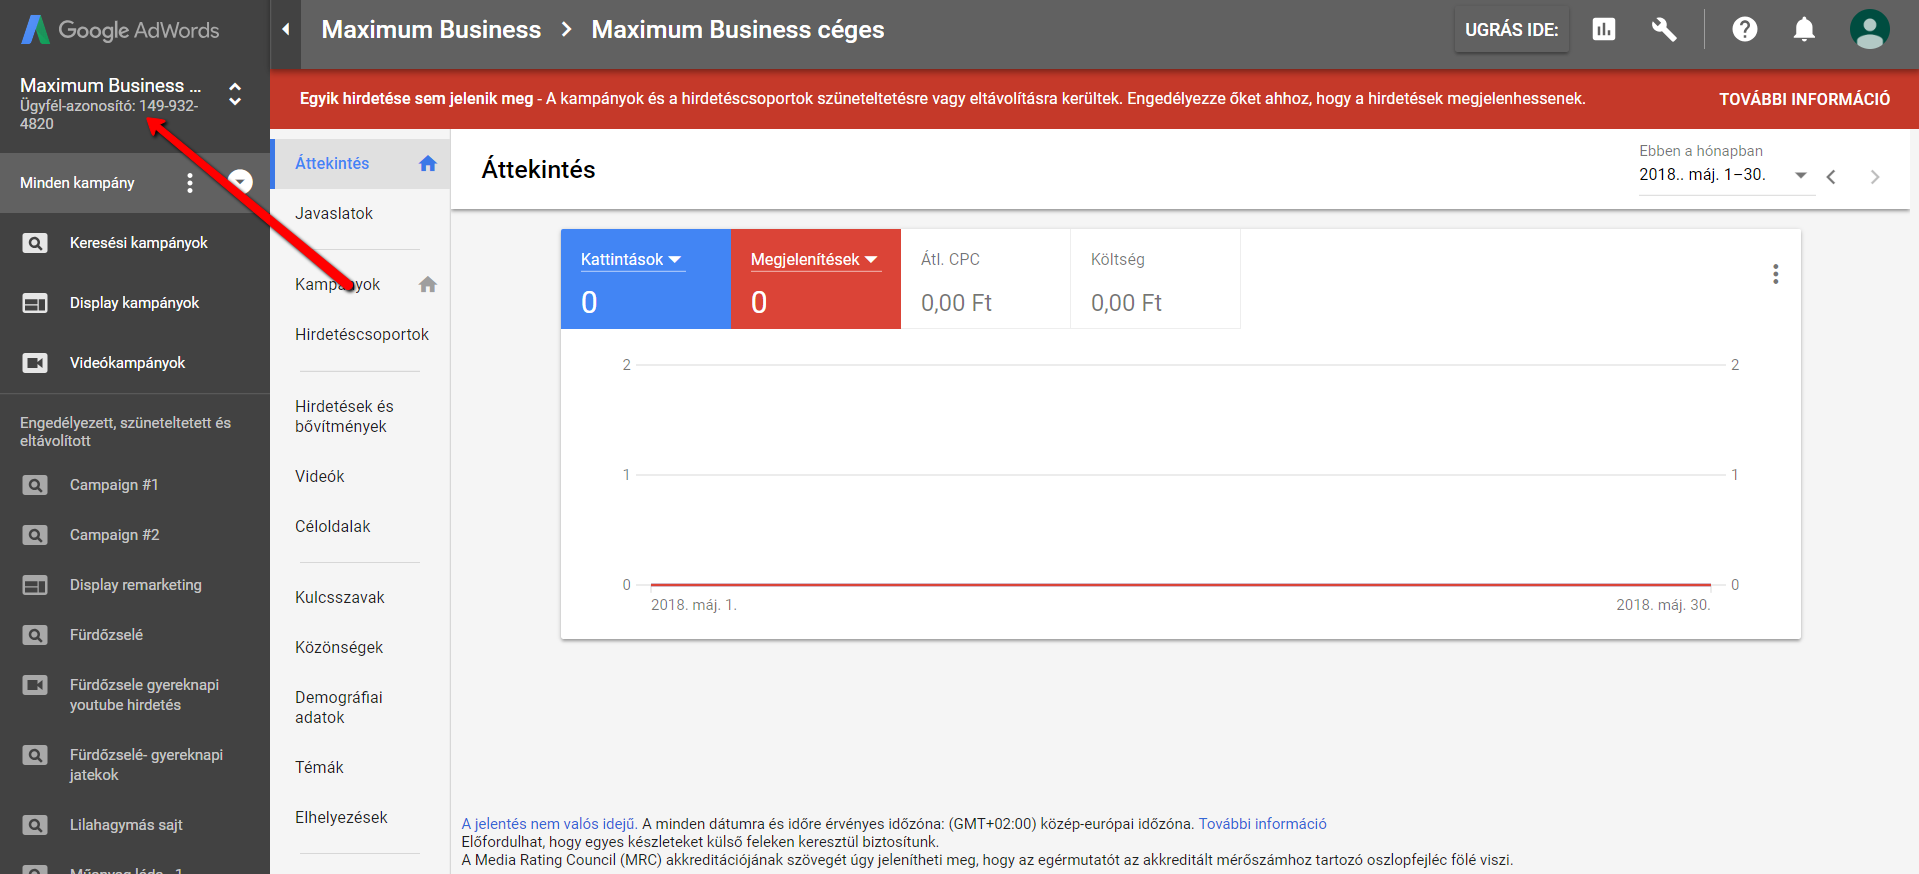Click the search icon beside Fürdőzselé- gyereknapi jatekok
This screenshot has width=1919, height=874.
(x=35, y=755)
